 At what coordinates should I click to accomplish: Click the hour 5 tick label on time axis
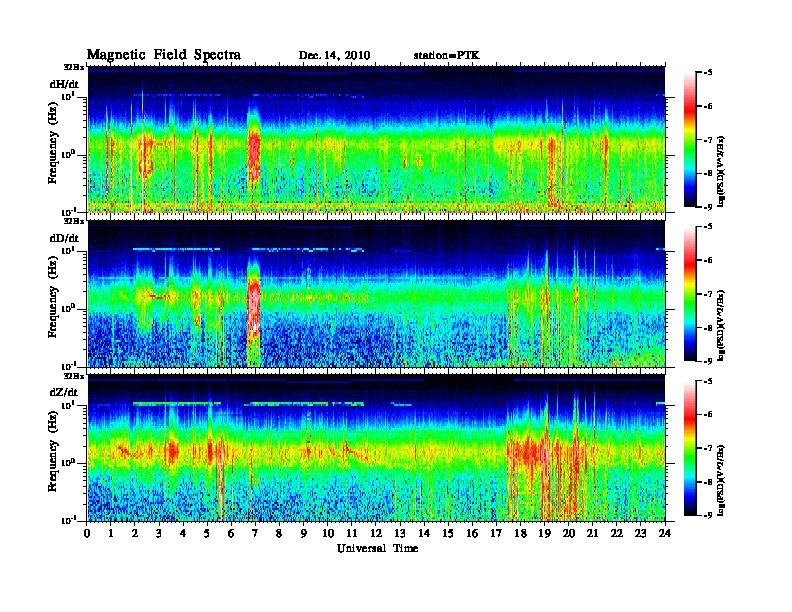(x=208, y=534)
